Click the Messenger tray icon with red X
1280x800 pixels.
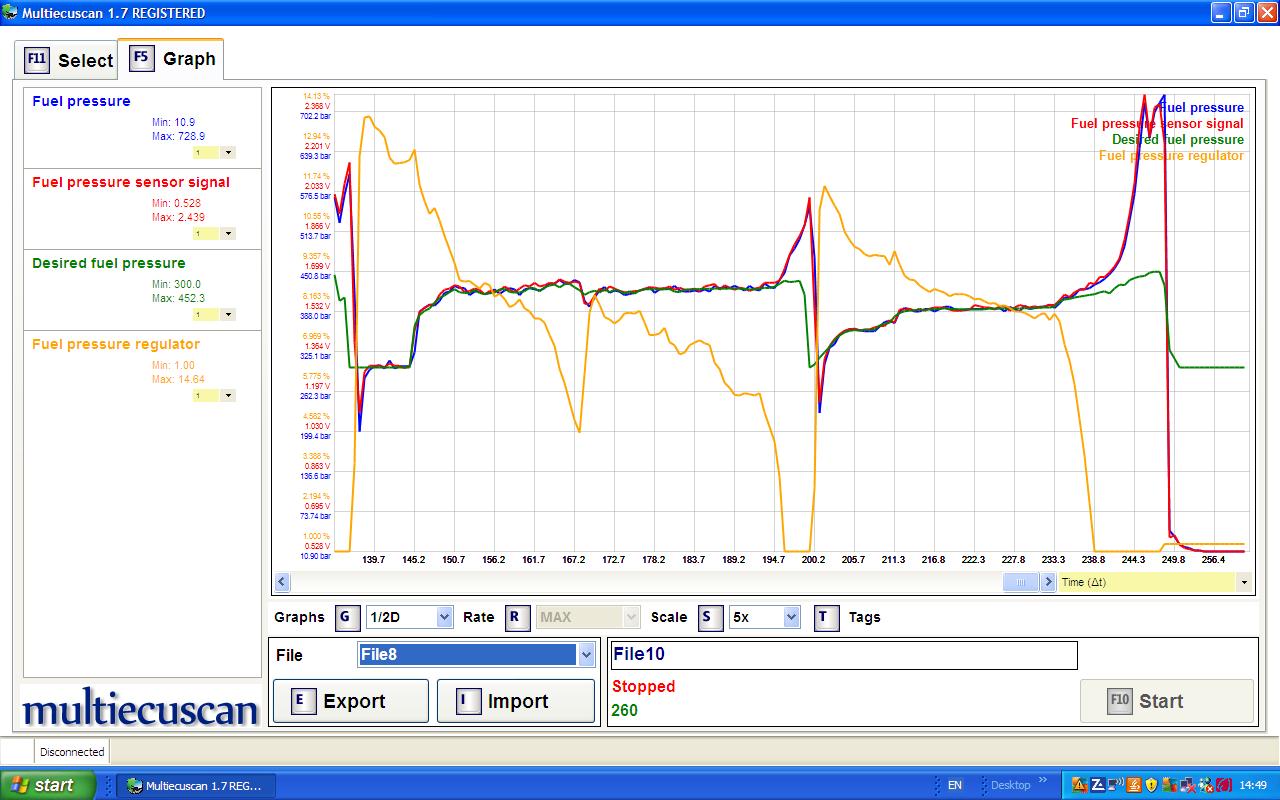pyautogui.click(x=1206, y=786)
